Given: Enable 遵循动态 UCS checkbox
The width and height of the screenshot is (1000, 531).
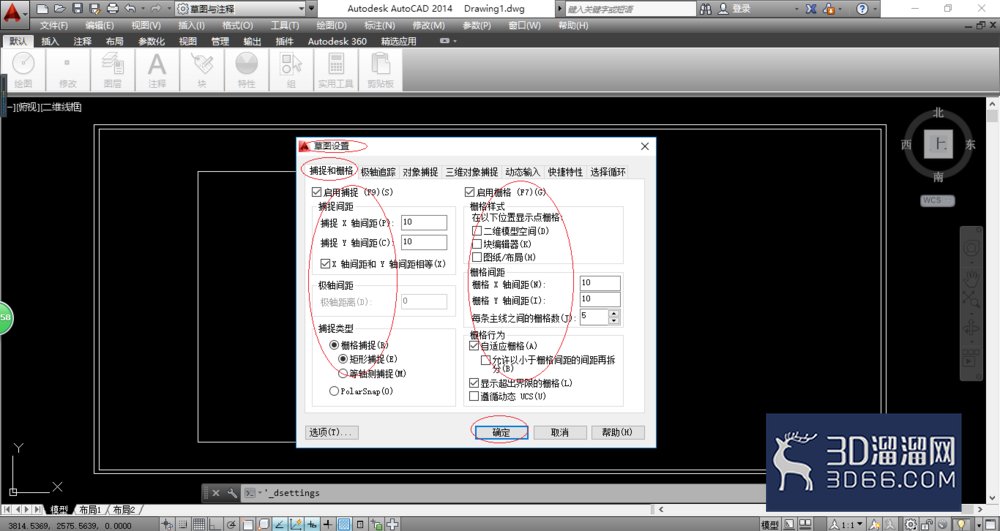Looking at the screenshot, I should (473, 396).
